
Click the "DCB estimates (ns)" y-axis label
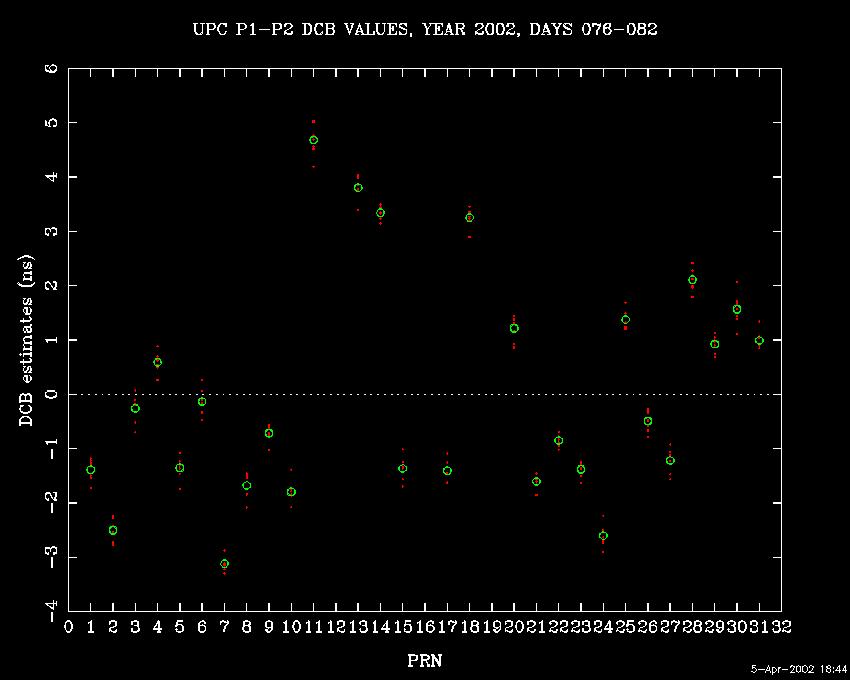(x=26, y=341)
